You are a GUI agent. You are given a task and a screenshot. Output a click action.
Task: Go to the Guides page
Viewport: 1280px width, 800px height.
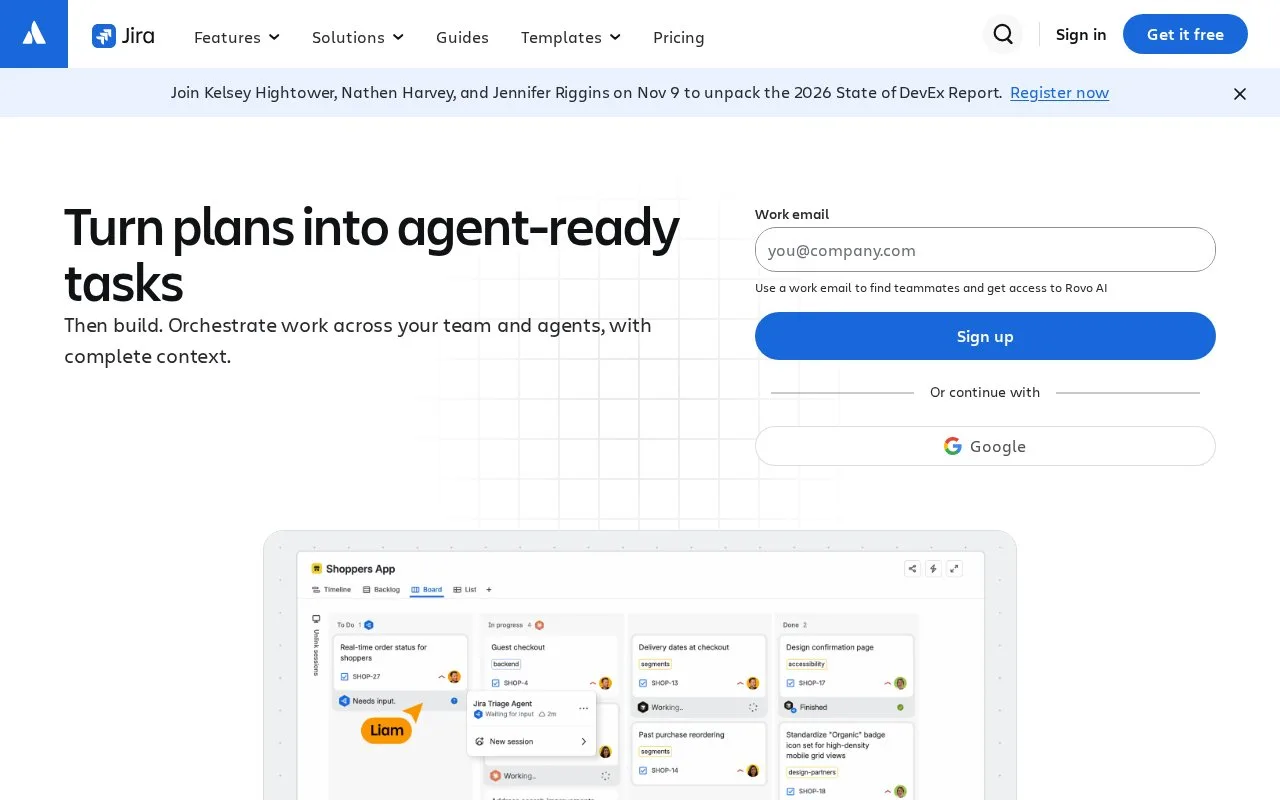tap(462, 37)
